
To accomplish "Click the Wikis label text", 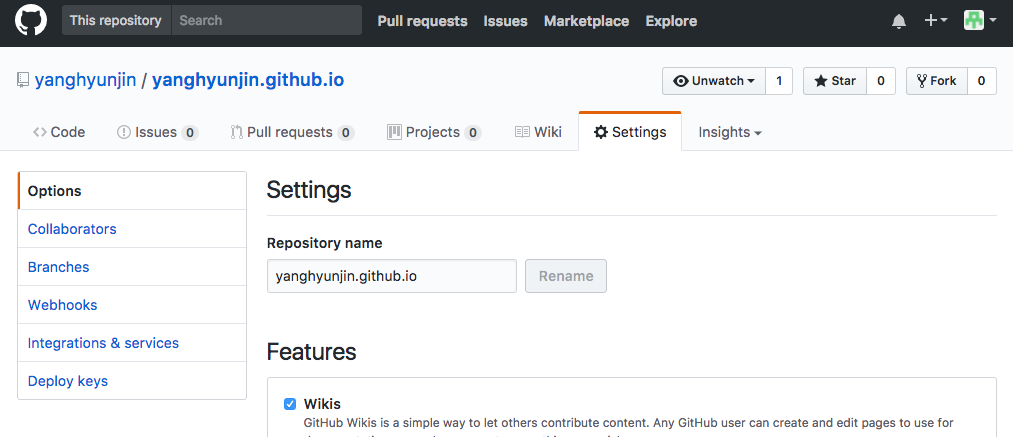I will pos(322,404).
